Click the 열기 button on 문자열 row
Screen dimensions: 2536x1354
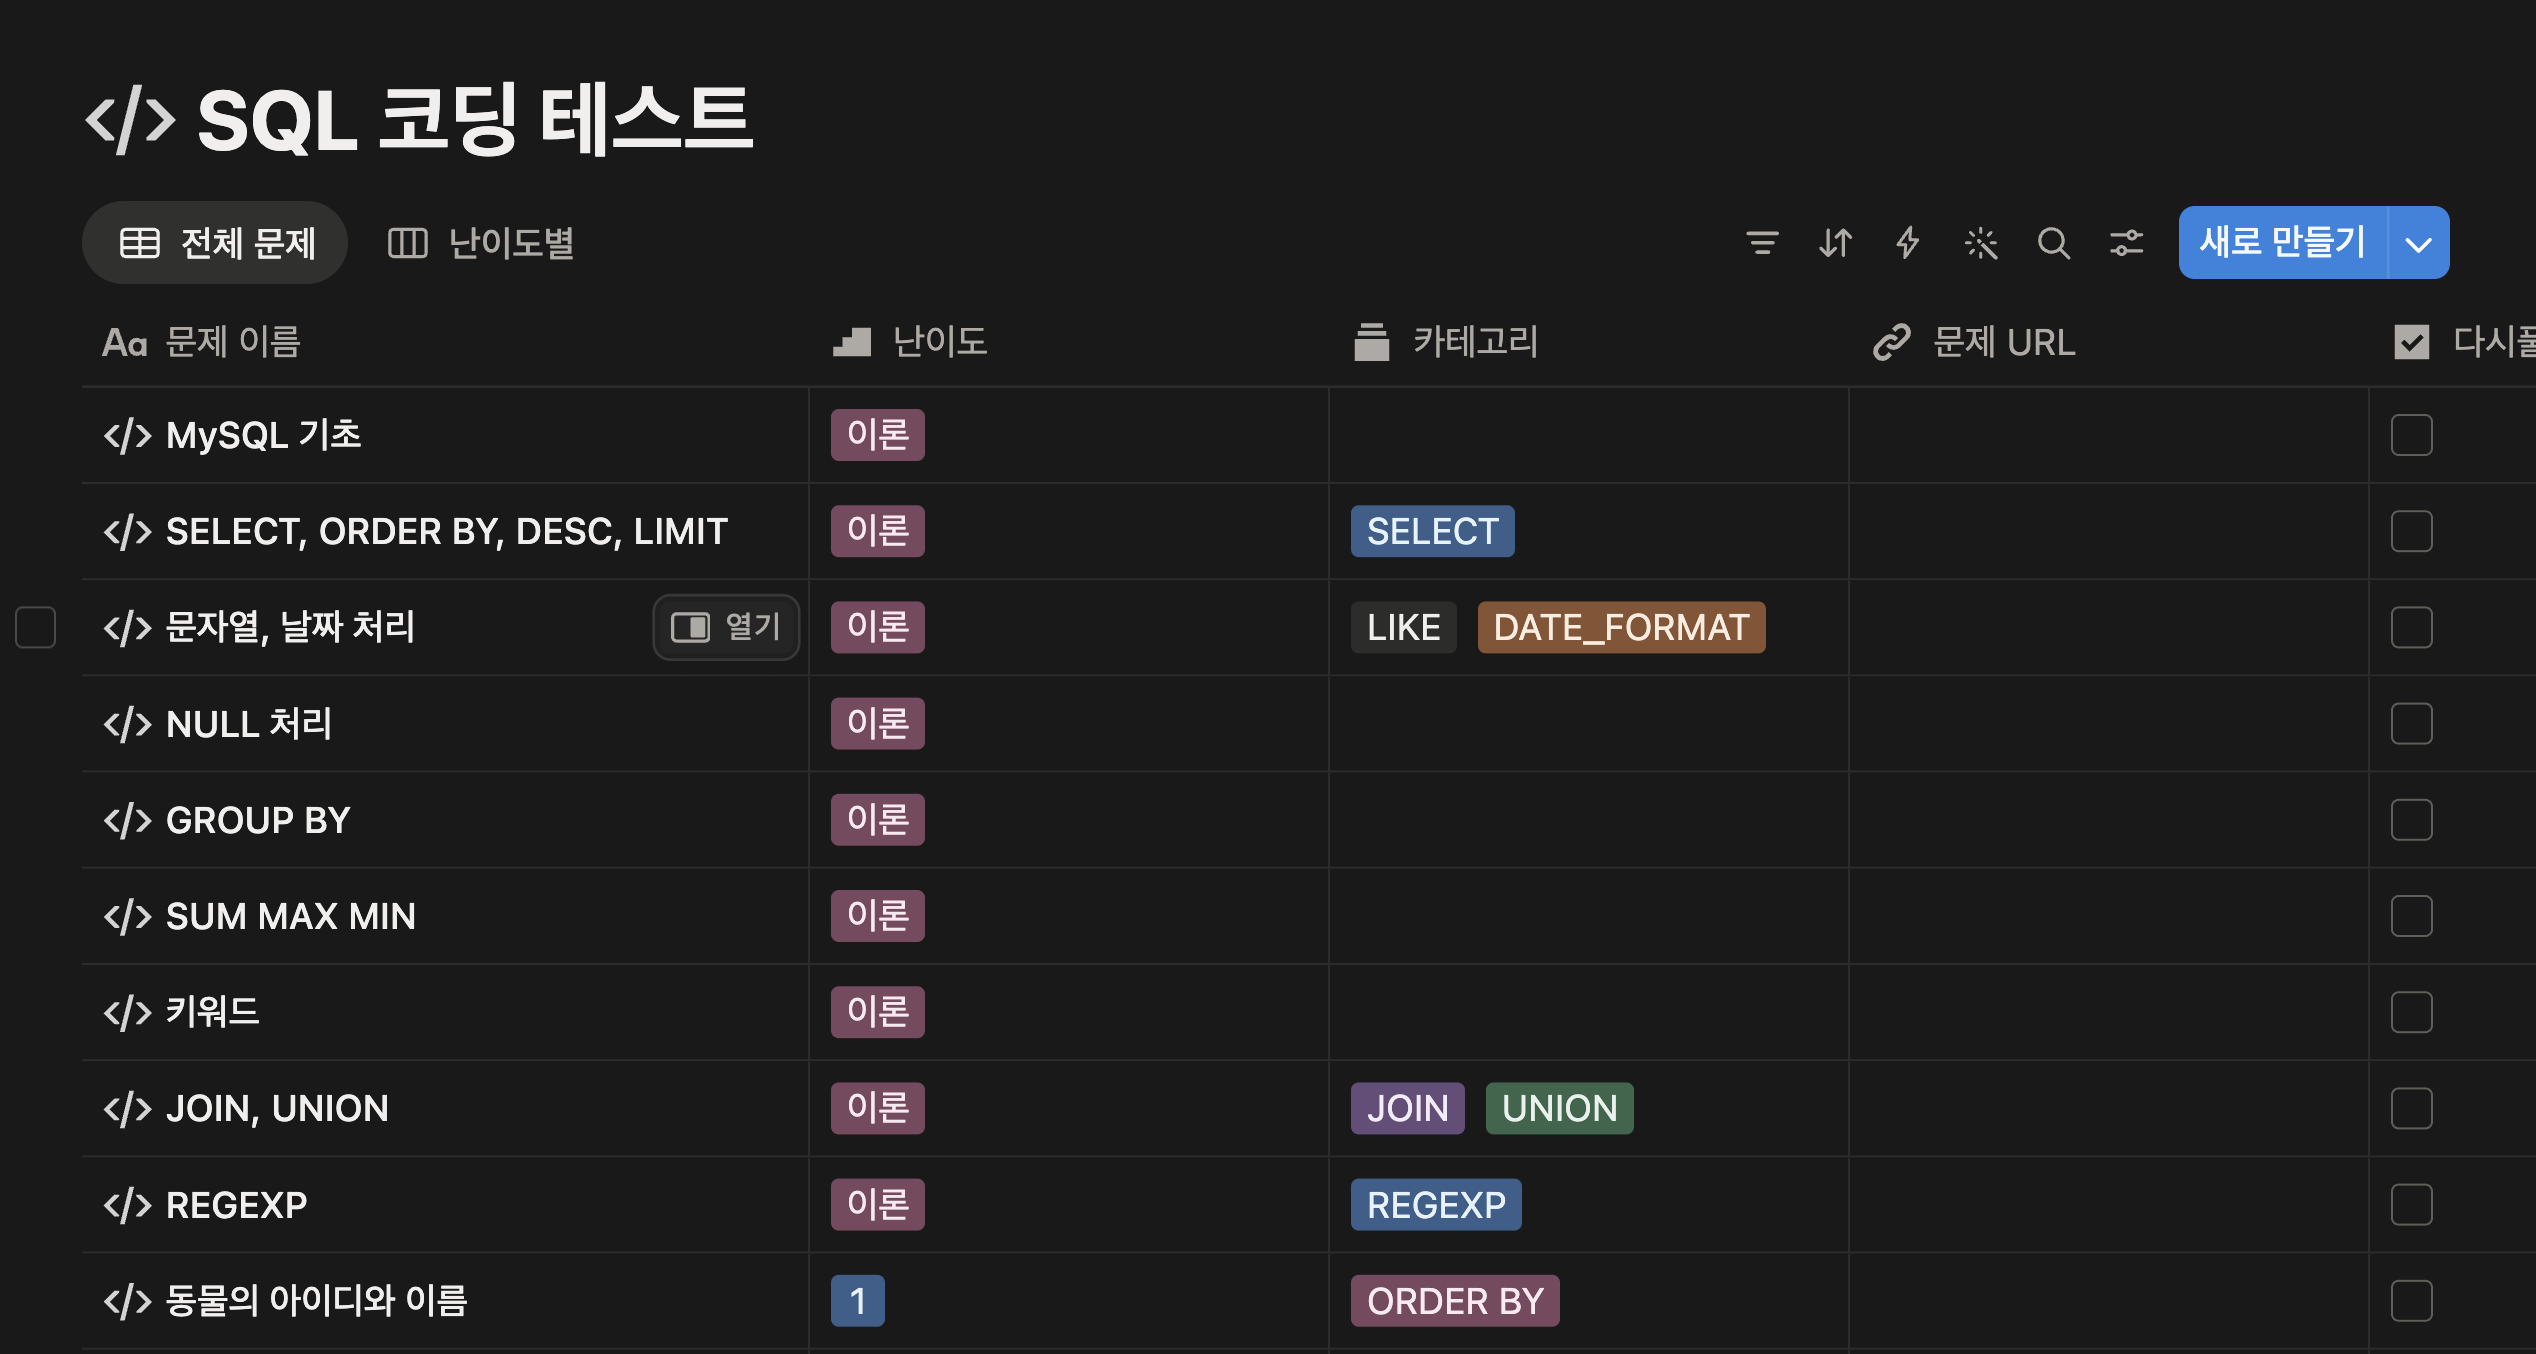pyautogui.click(x=726, y=627)
